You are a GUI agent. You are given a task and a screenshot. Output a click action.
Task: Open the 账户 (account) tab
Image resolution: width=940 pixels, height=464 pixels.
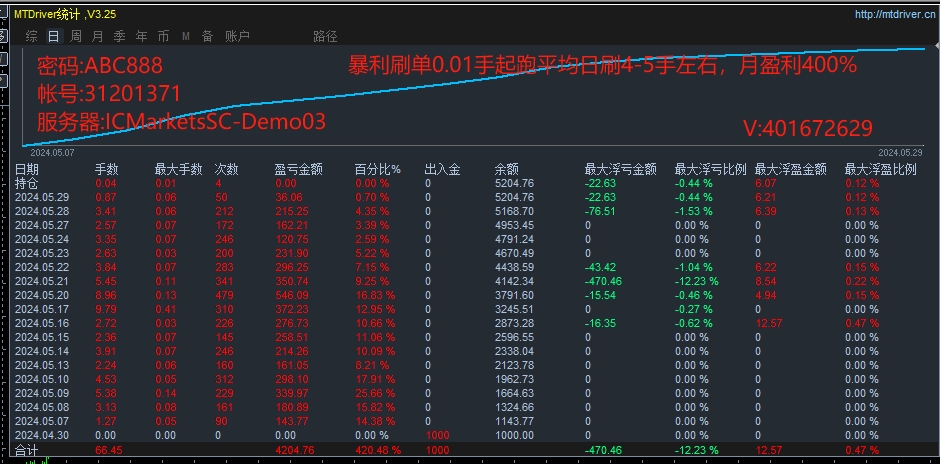coord(237,36)
